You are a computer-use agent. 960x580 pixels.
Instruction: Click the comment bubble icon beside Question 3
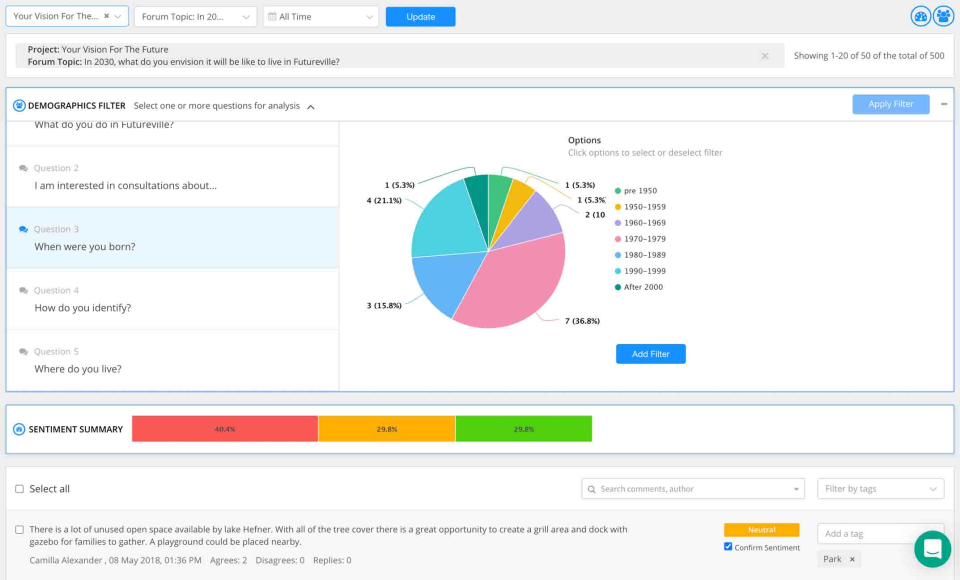pyautogui.click(x=23, y=228)
